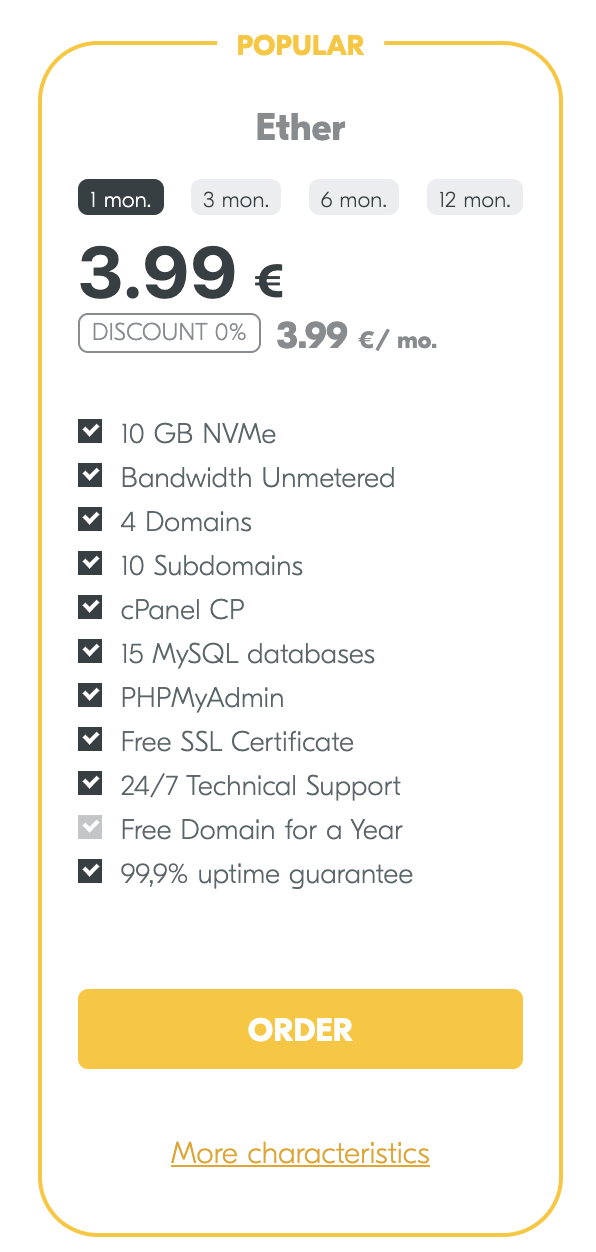Select the 12 mon. billing period
The height and width of the screenshot is (1252, 596).
tap(475, 198)
